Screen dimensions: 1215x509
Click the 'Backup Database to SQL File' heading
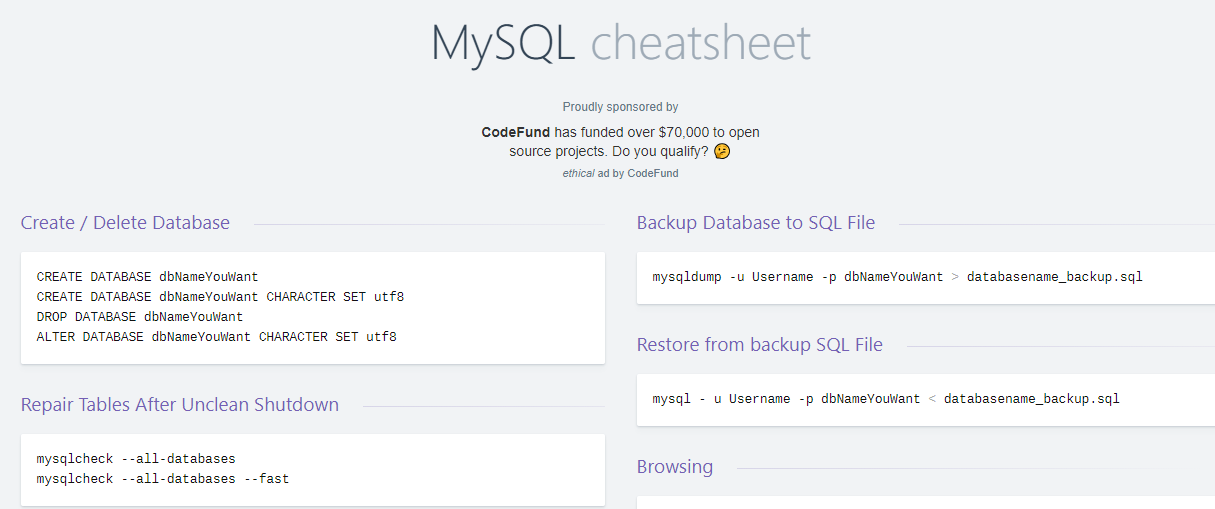[755, 223]
